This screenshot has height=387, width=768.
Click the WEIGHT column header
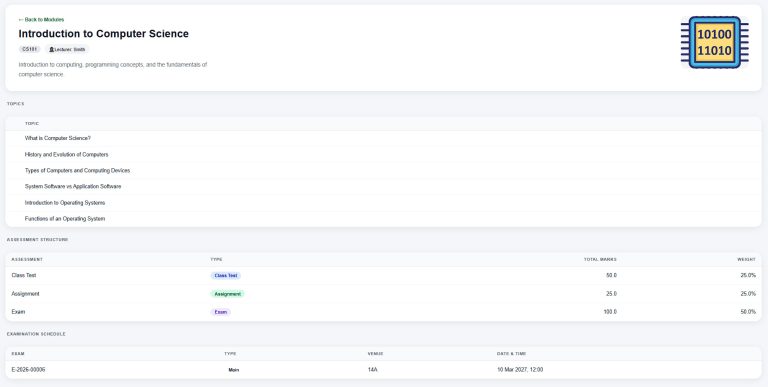[x=746, y=259]
